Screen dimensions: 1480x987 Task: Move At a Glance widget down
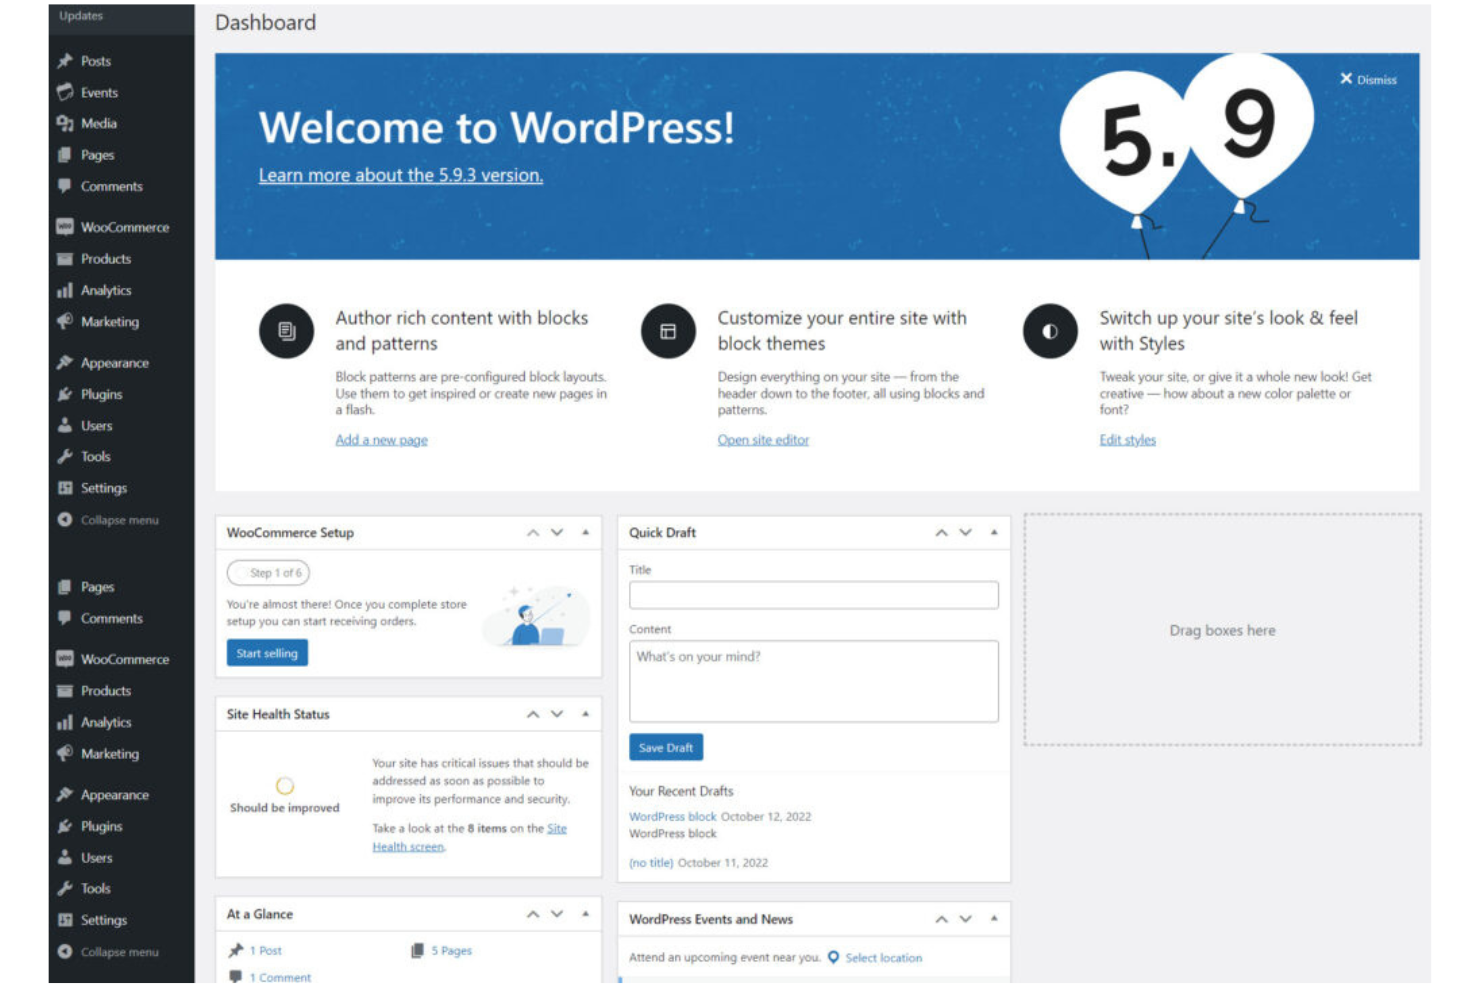coord(557,914)
